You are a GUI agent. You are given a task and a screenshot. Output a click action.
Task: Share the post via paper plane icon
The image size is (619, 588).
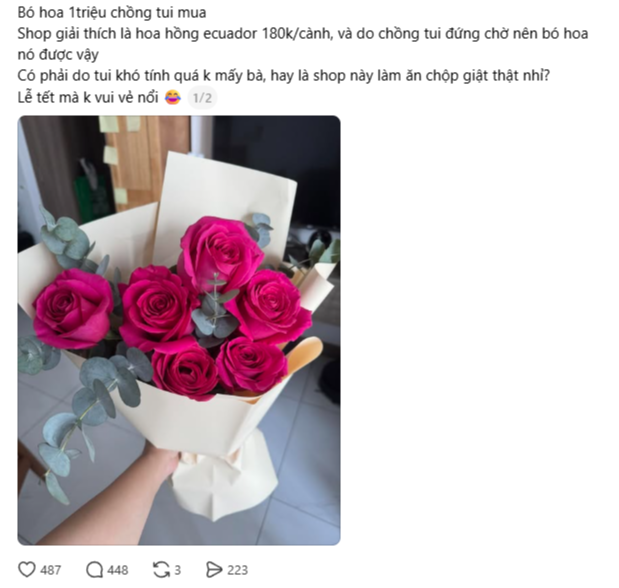coord(214,570)
